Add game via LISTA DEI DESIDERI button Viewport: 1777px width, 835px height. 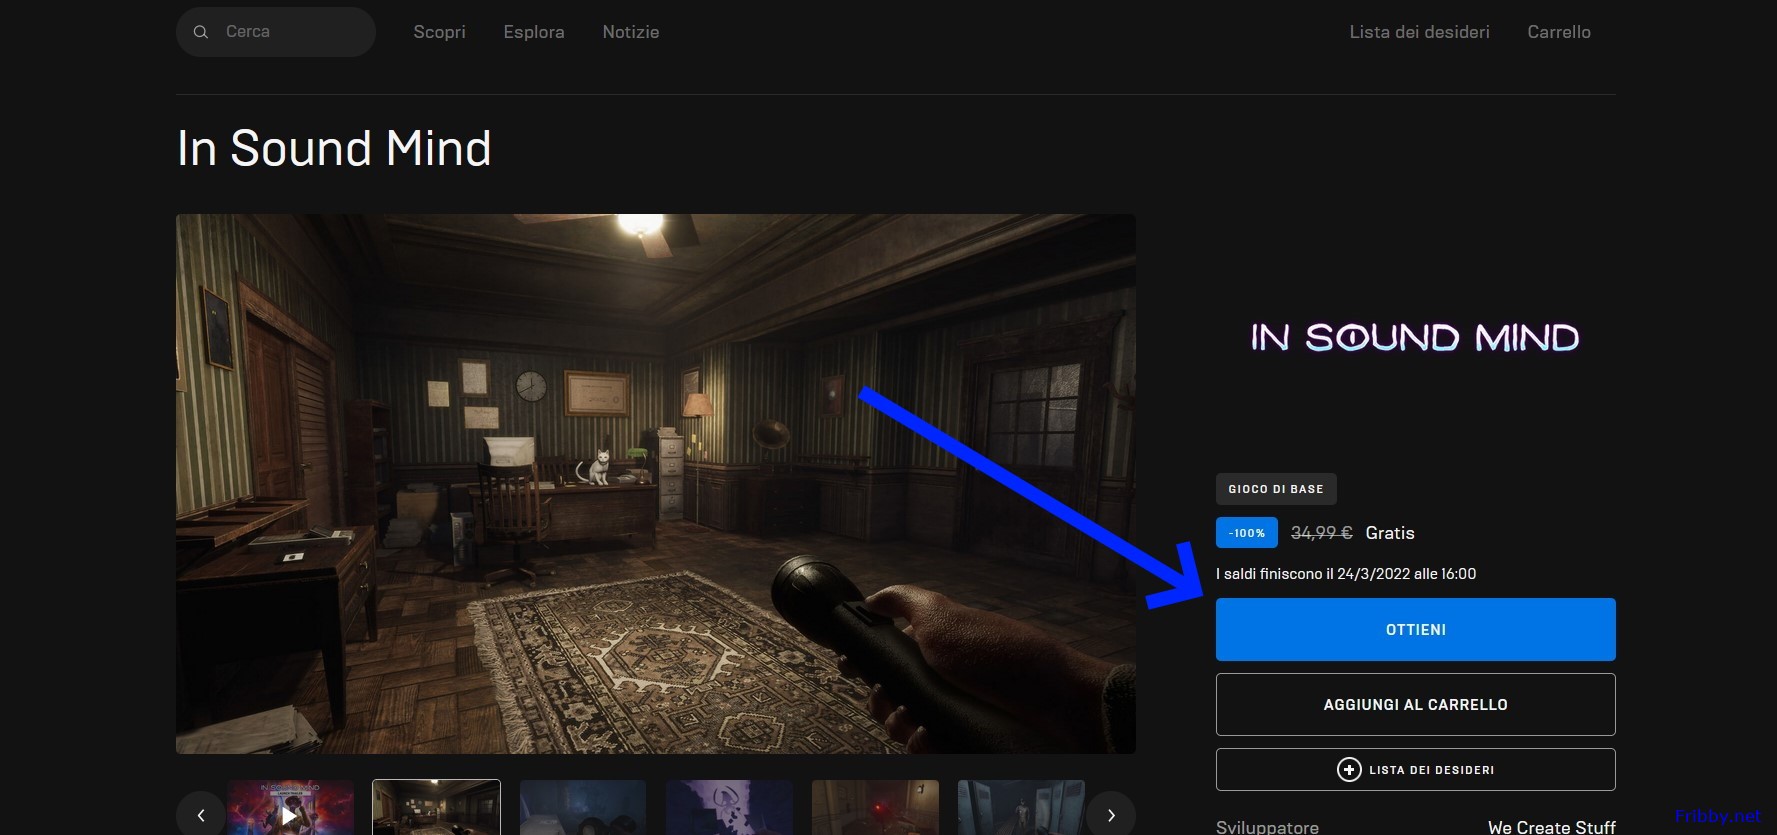click(x=1415, y=770)
